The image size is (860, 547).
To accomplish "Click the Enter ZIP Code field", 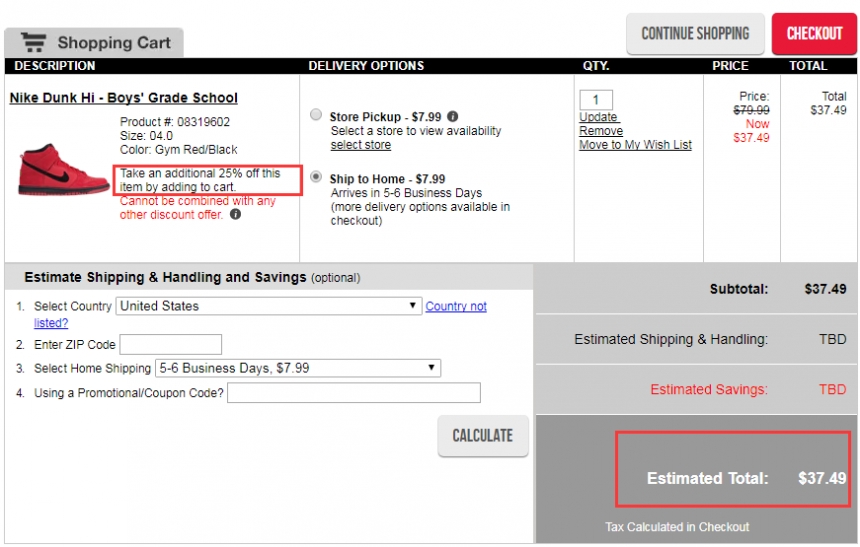I will (171, 345).
